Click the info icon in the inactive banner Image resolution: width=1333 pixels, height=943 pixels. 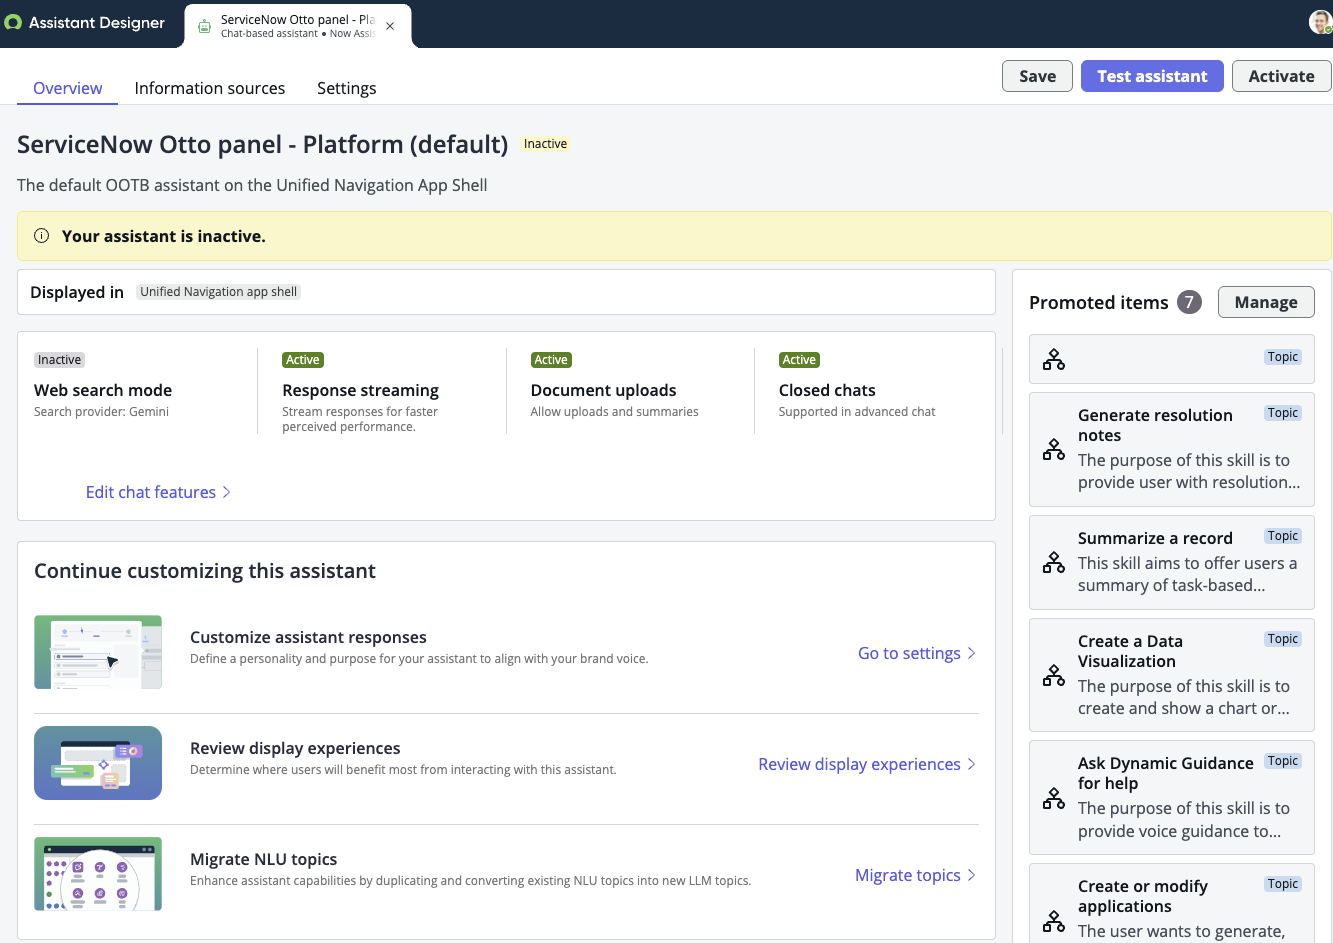[x=42, y=236]
